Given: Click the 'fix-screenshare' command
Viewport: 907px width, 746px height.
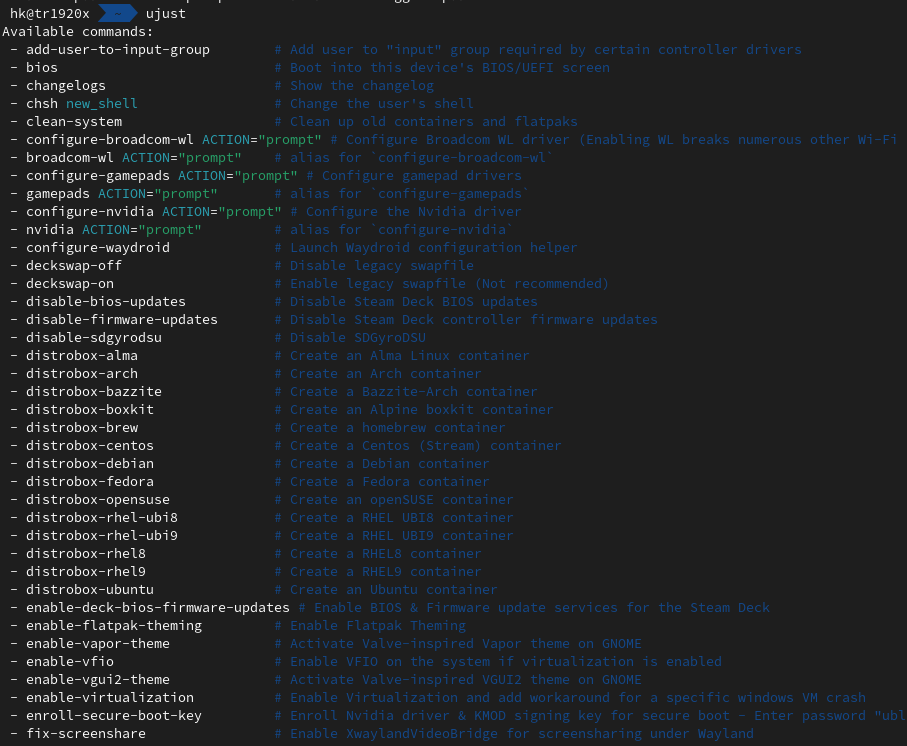Looking at the screenshot, I should [86, 733].
